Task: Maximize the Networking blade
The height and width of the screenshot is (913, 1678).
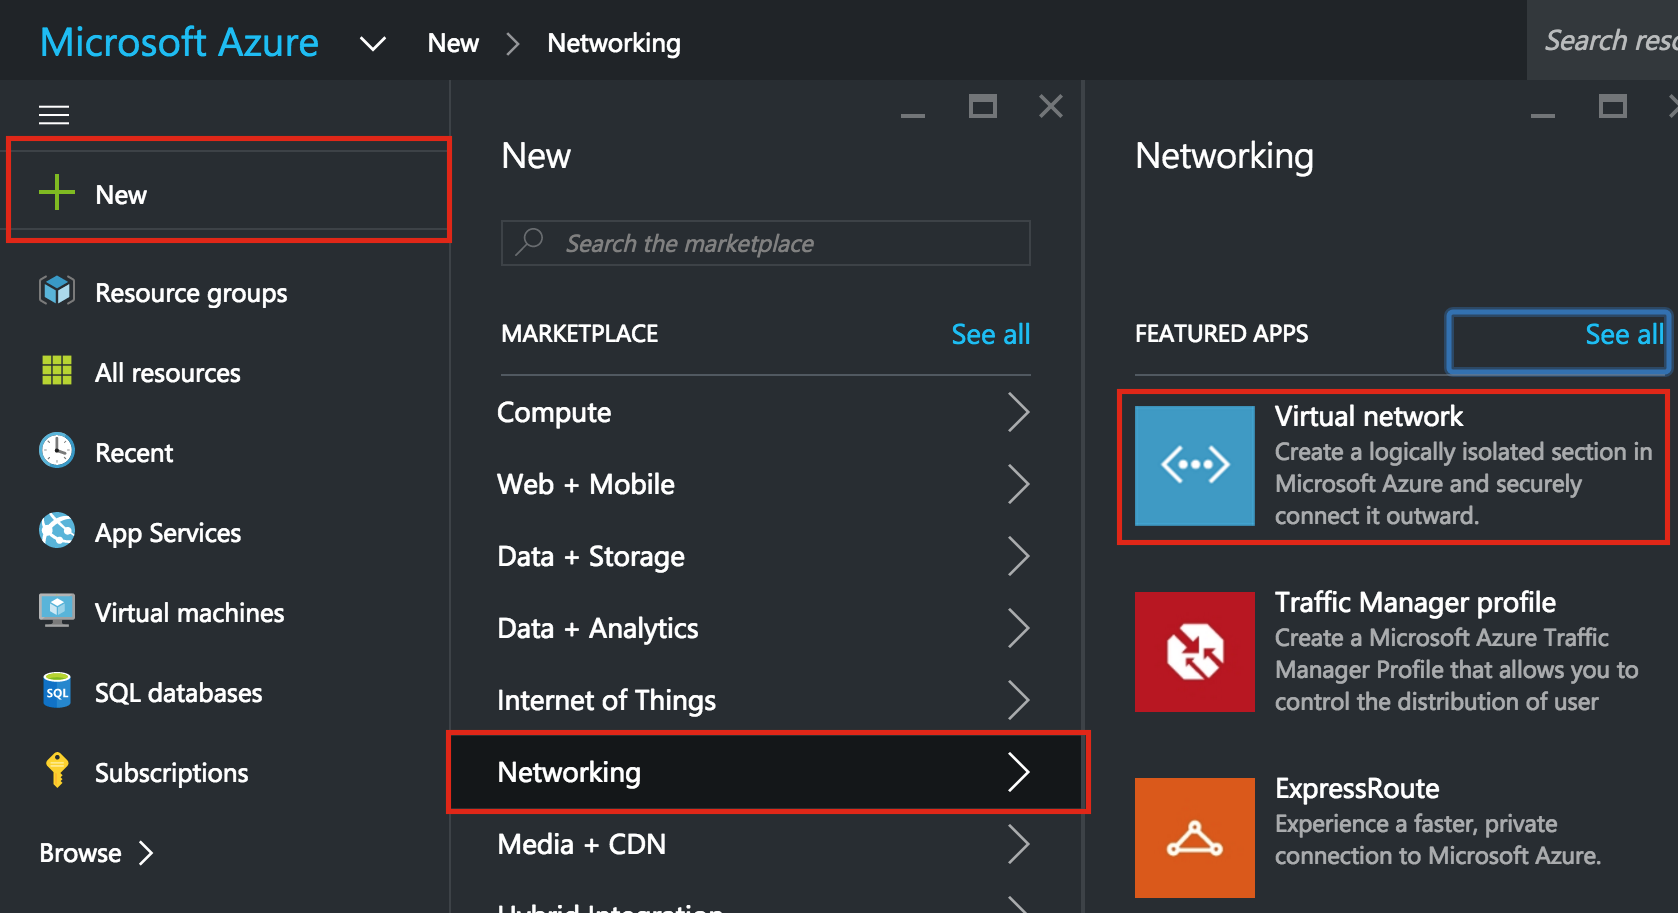Action: point(1613,106)
